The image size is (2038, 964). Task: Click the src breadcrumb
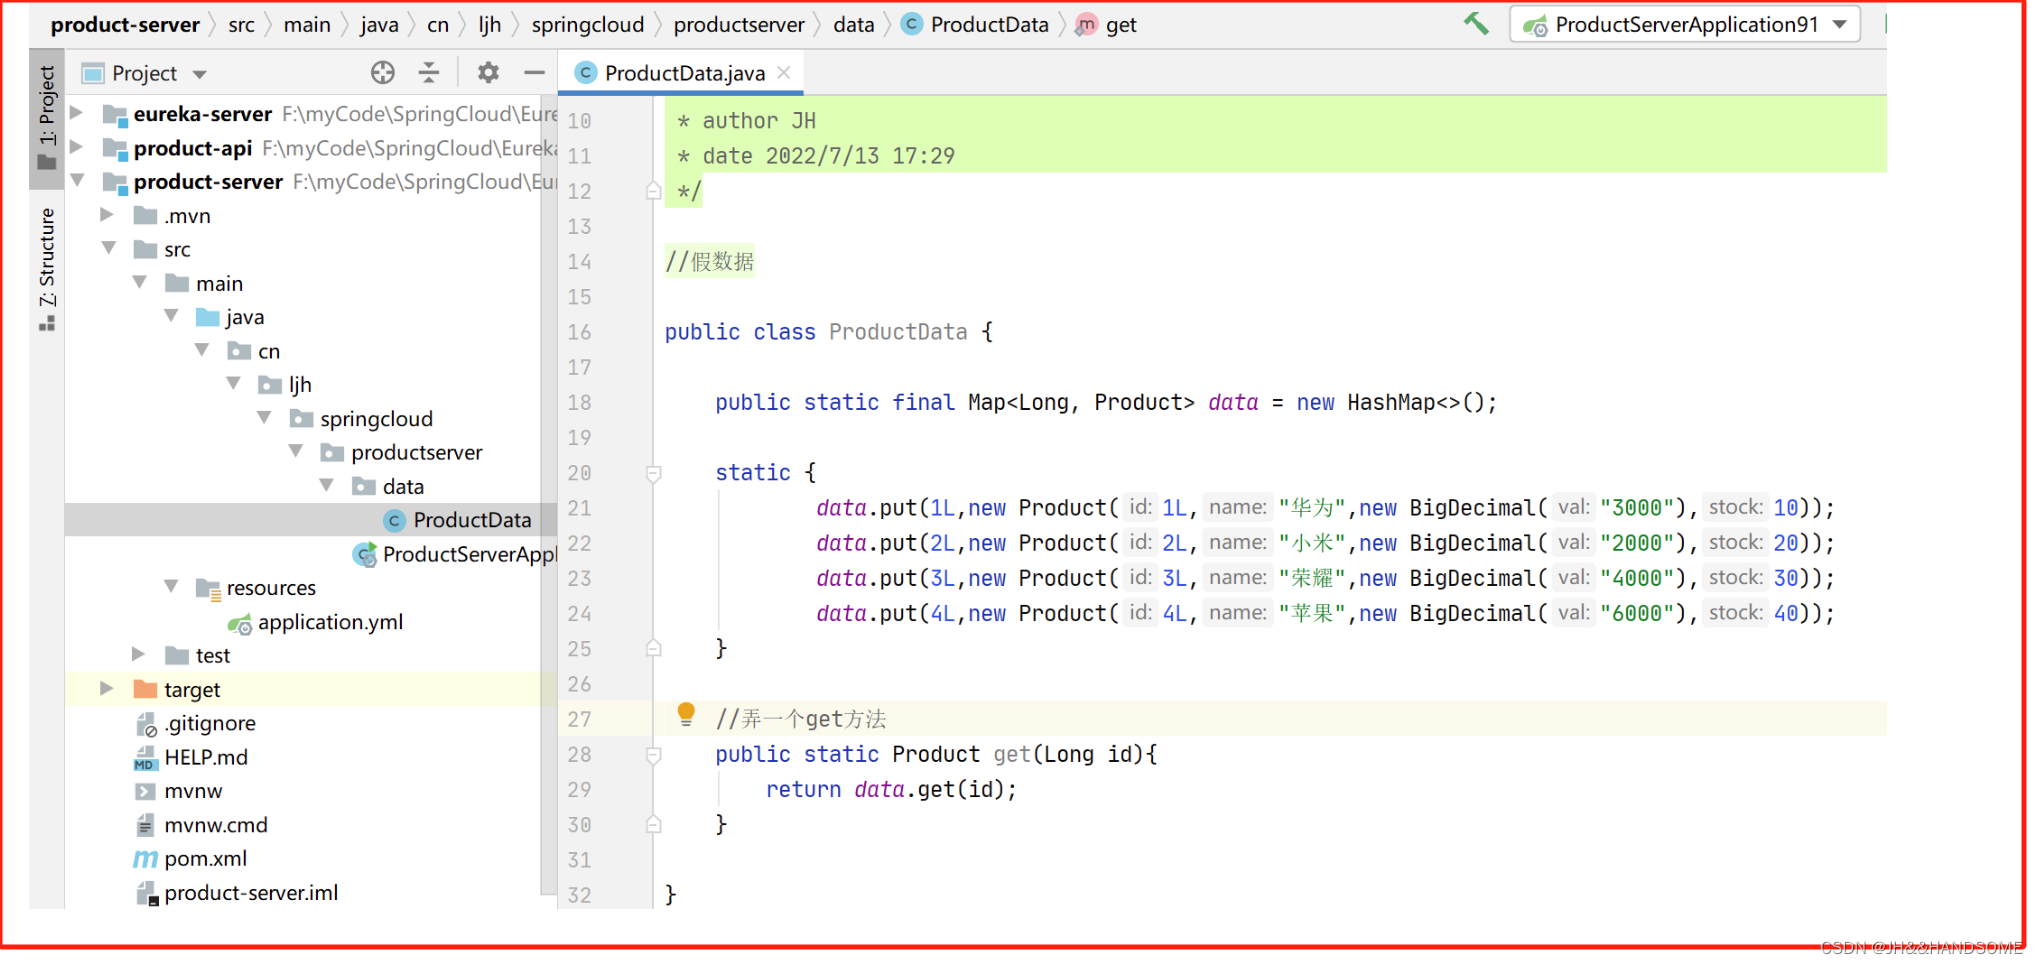click(242, 24)
